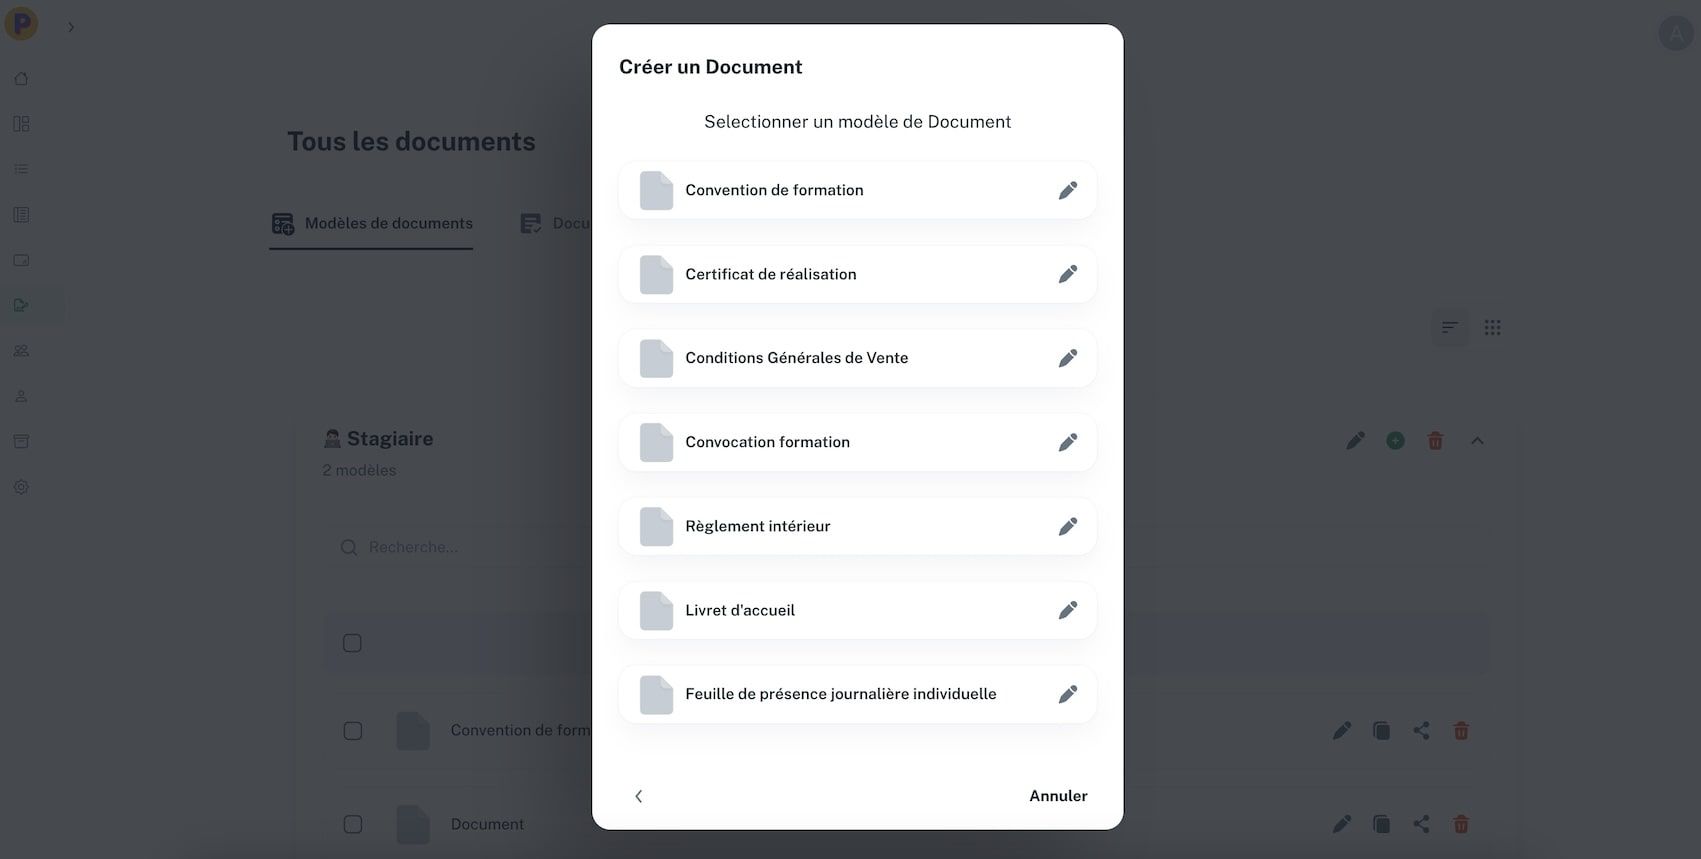Click pencil icon beside Livret d'accueil
This screenshot has width=1701, height=859.
pos(1068,610)
